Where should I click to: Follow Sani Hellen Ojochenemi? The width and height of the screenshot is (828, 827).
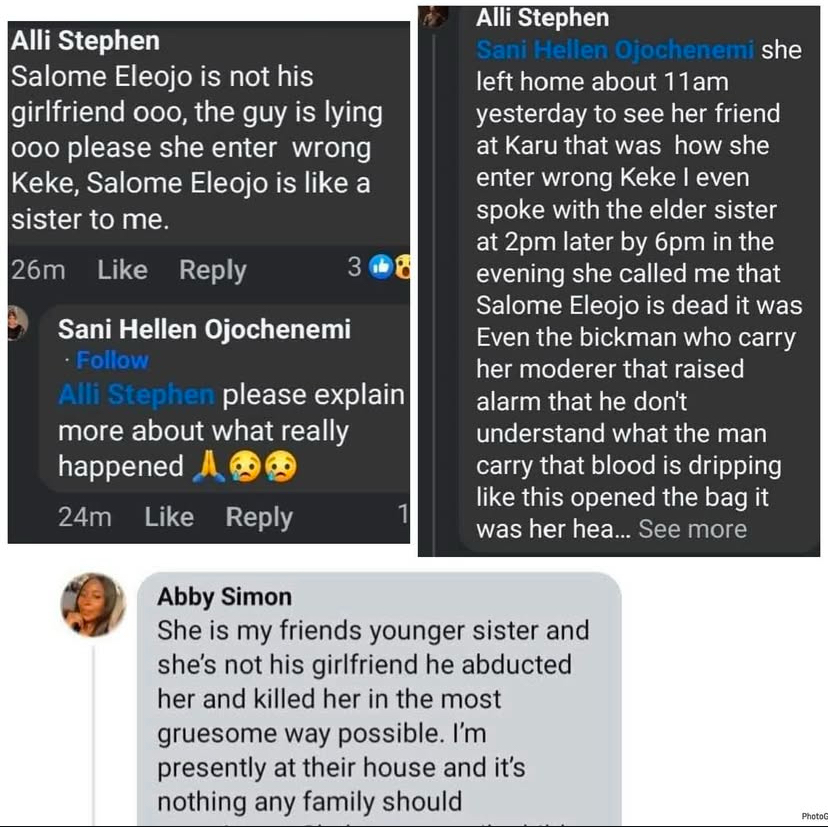pos(112,360)
